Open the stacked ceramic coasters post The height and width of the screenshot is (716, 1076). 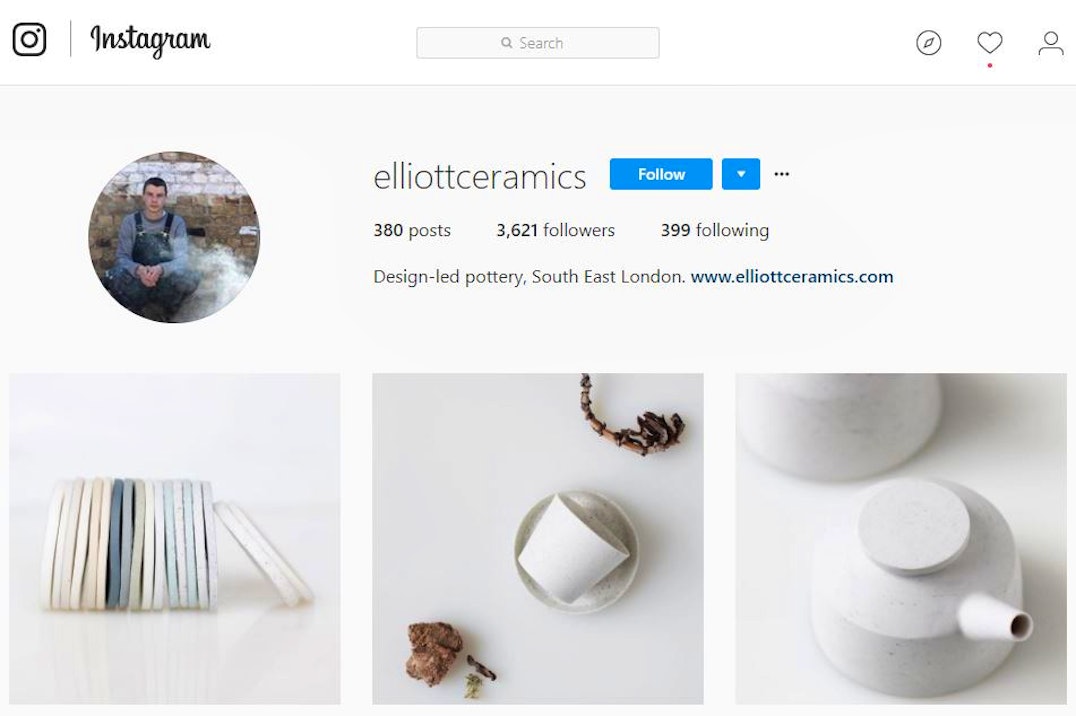(175, 539)
